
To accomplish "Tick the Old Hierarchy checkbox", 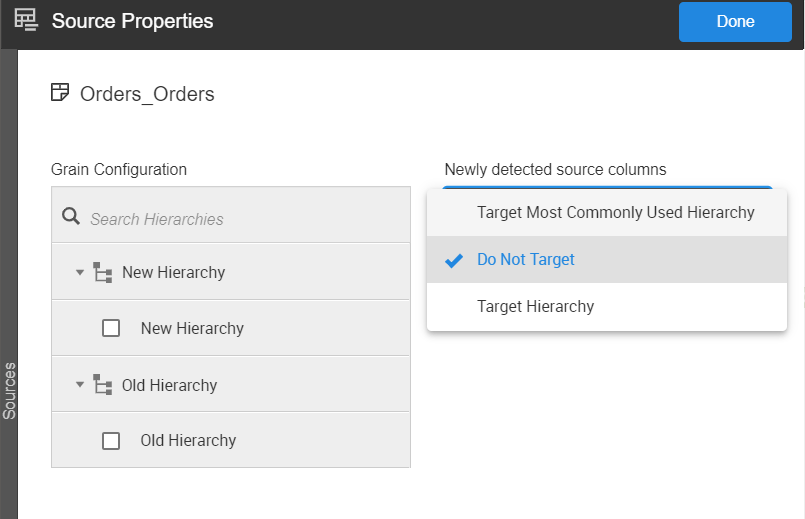I will [x=112, y=441].
